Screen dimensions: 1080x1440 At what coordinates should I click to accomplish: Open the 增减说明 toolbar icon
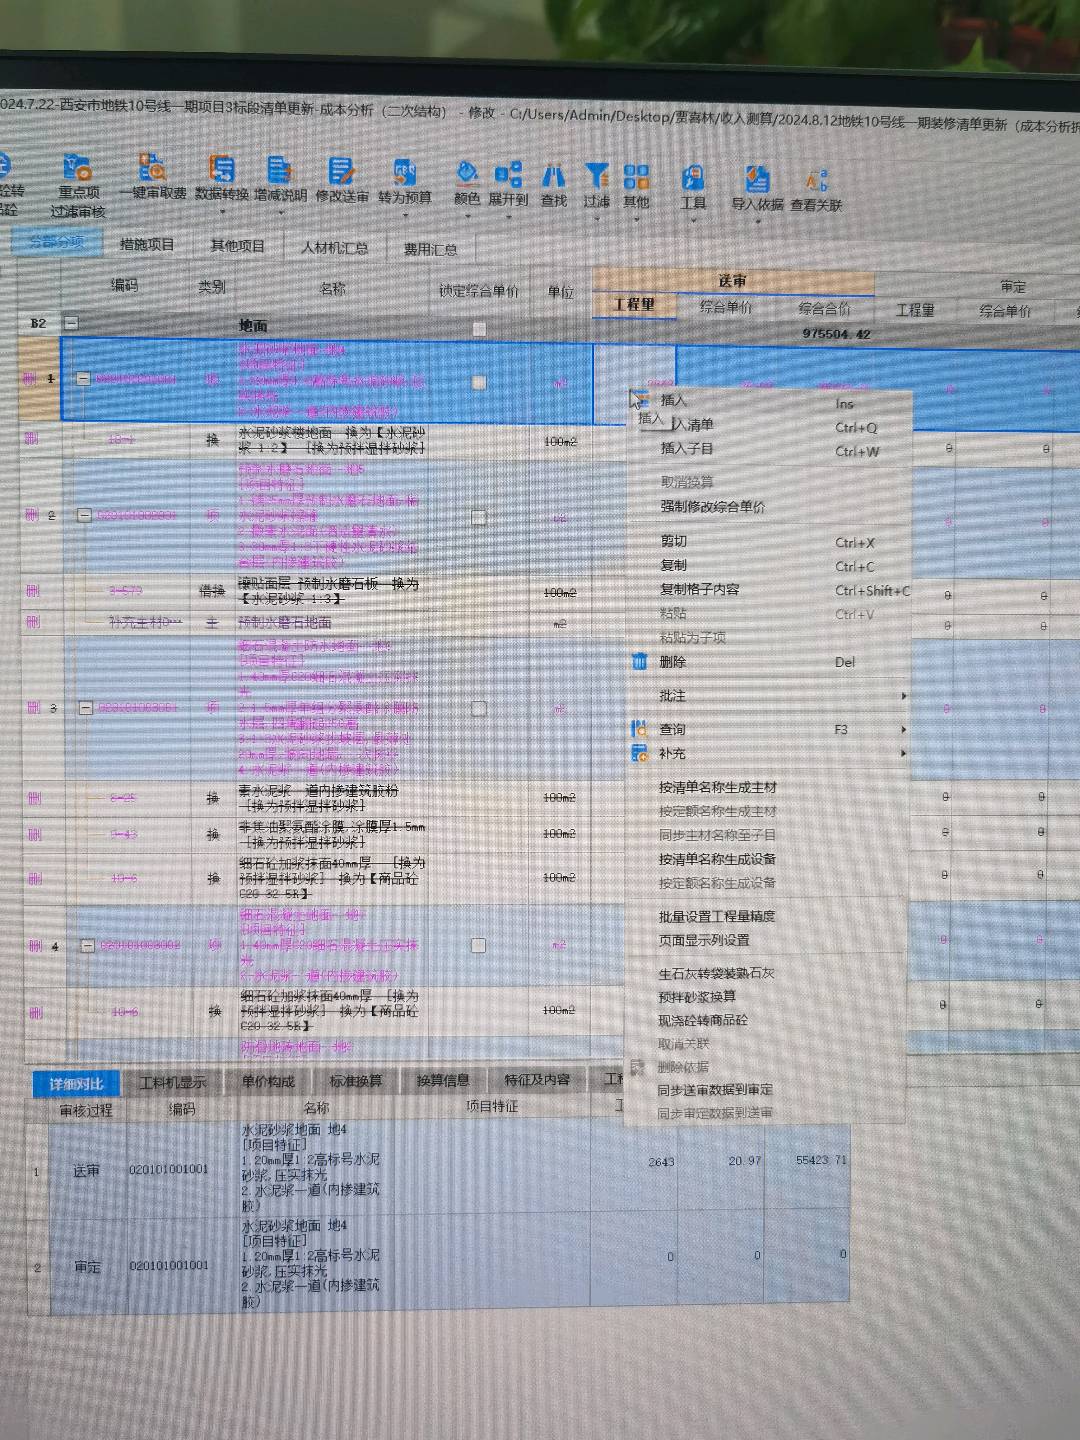(280, 169)
